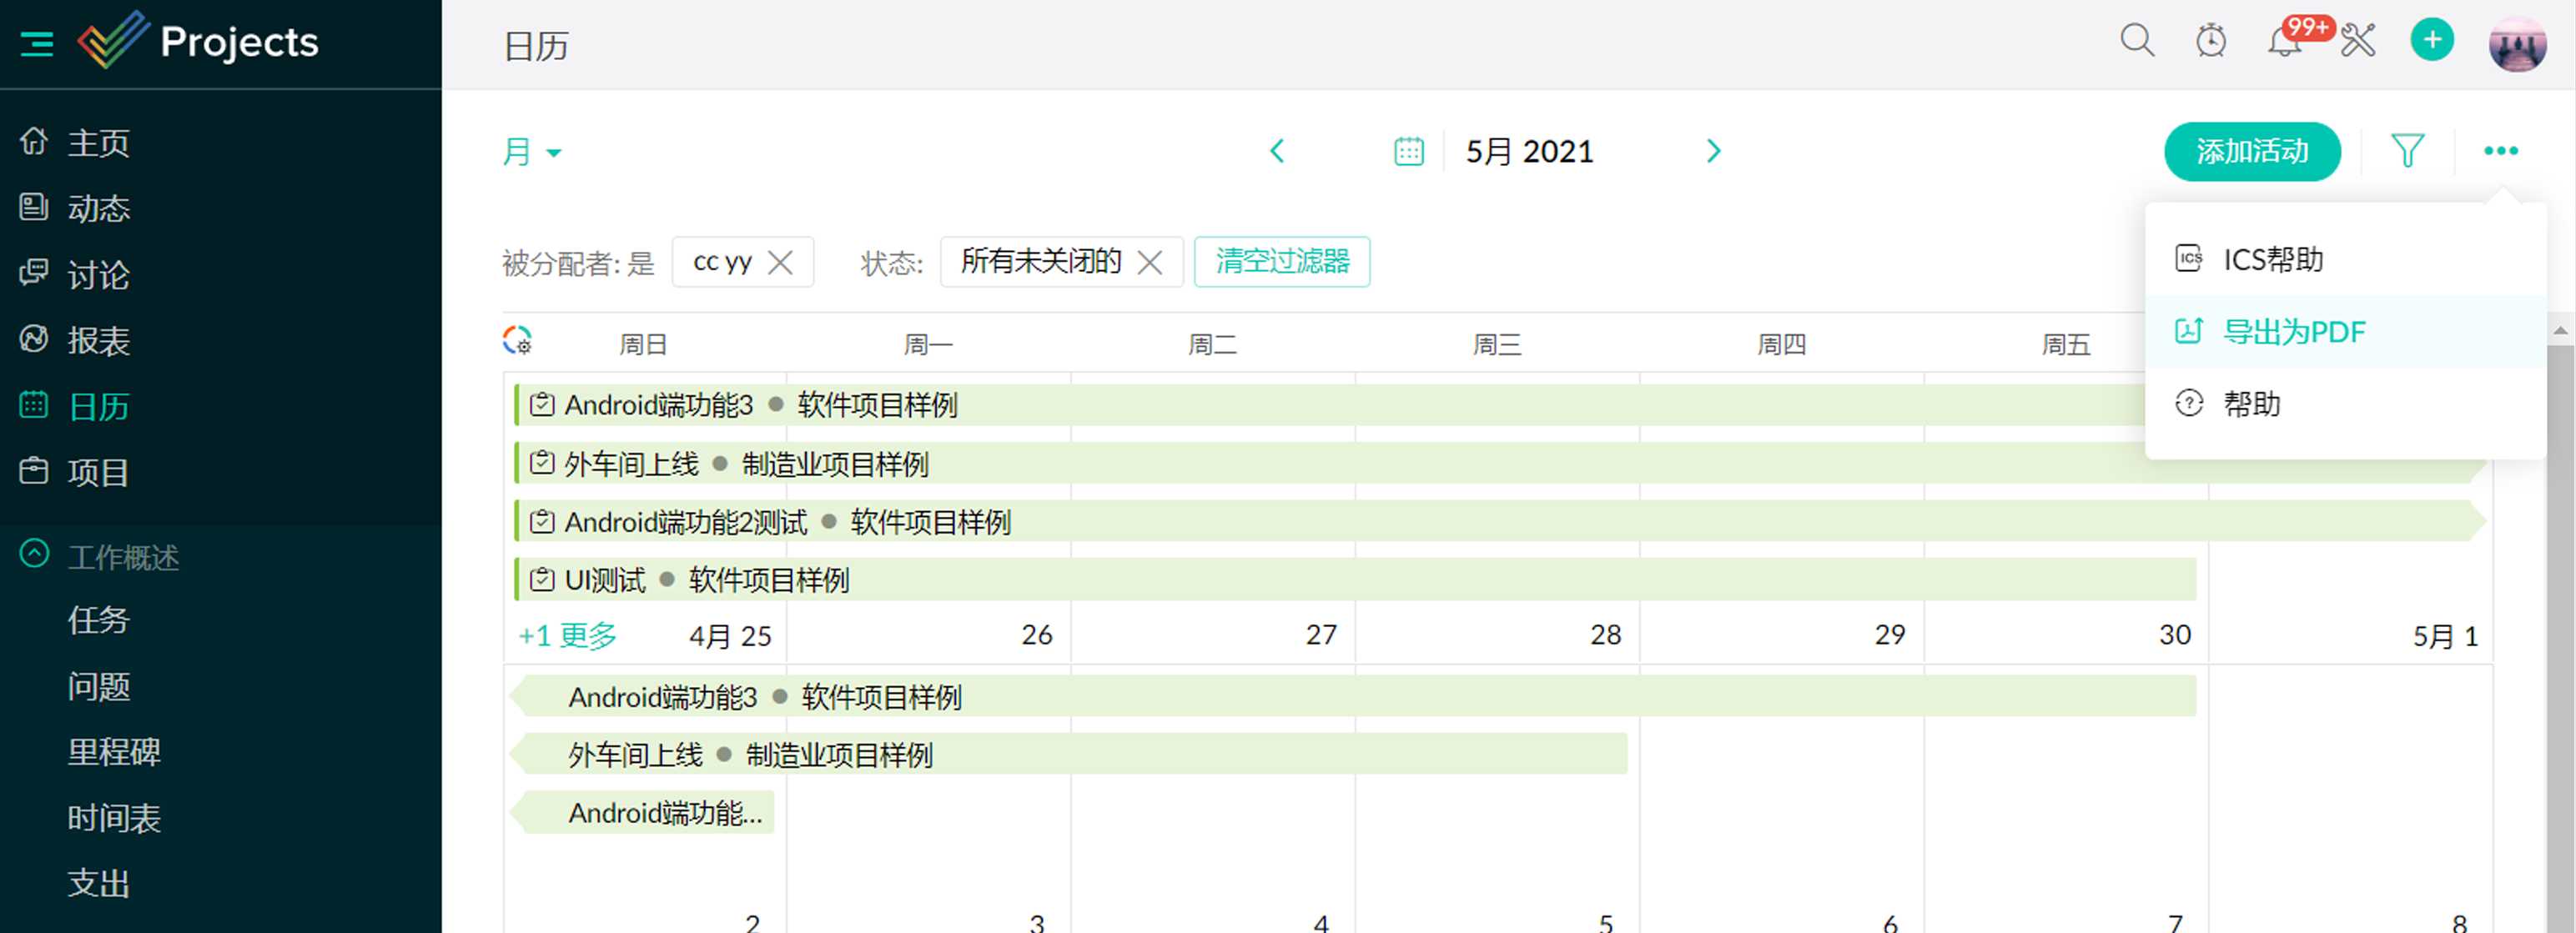Open the calendar filter funnel icon
The image size is (2576, 933).
(x=2407, y=151)
